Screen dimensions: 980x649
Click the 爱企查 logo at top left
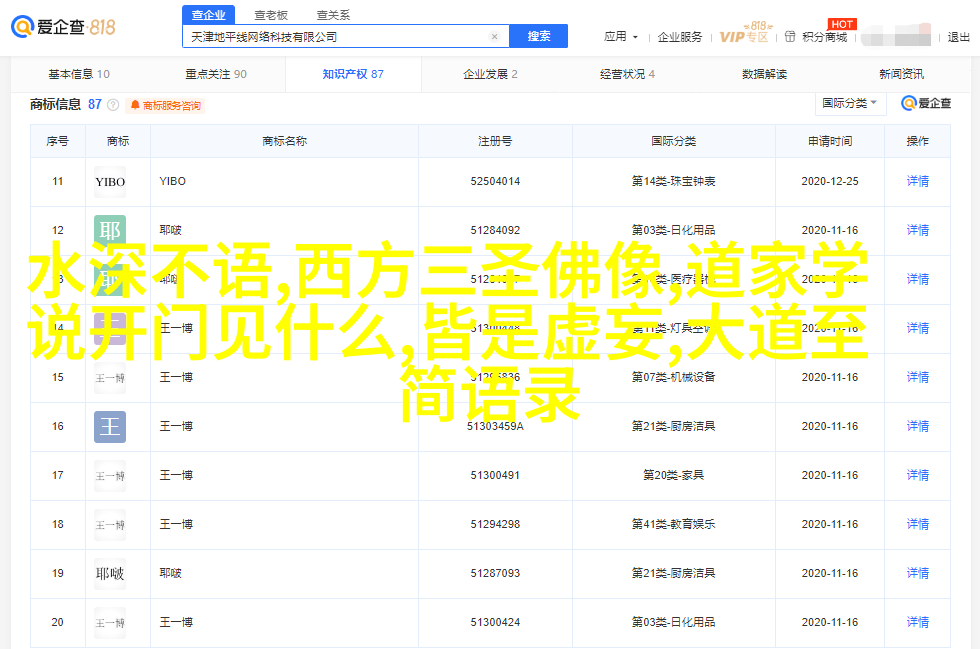[x=63, y=27]
